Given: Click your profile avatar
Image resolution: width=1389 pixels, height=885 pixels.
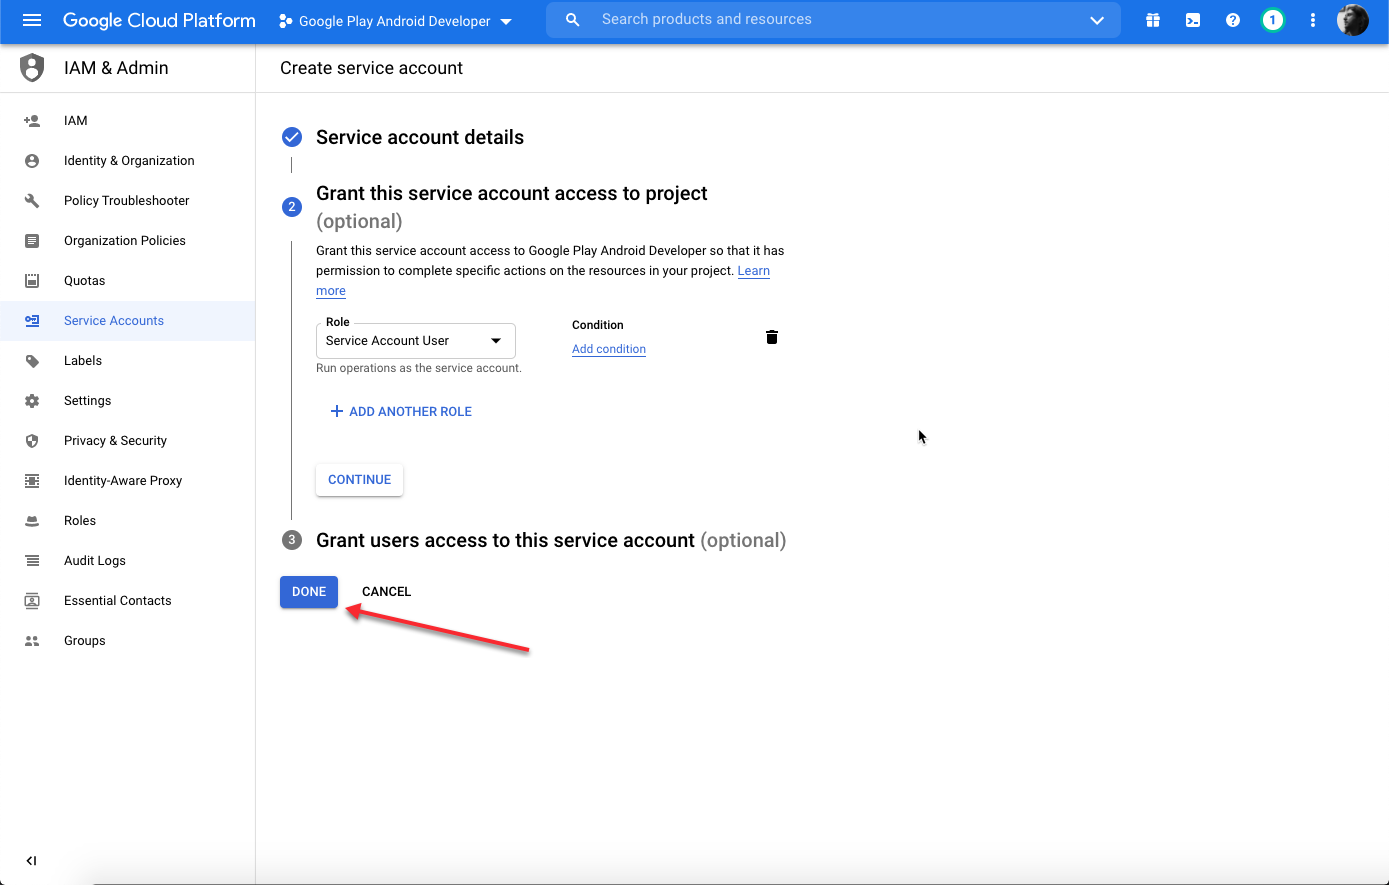Looking at the screenshot, I should pos(1352,20).
